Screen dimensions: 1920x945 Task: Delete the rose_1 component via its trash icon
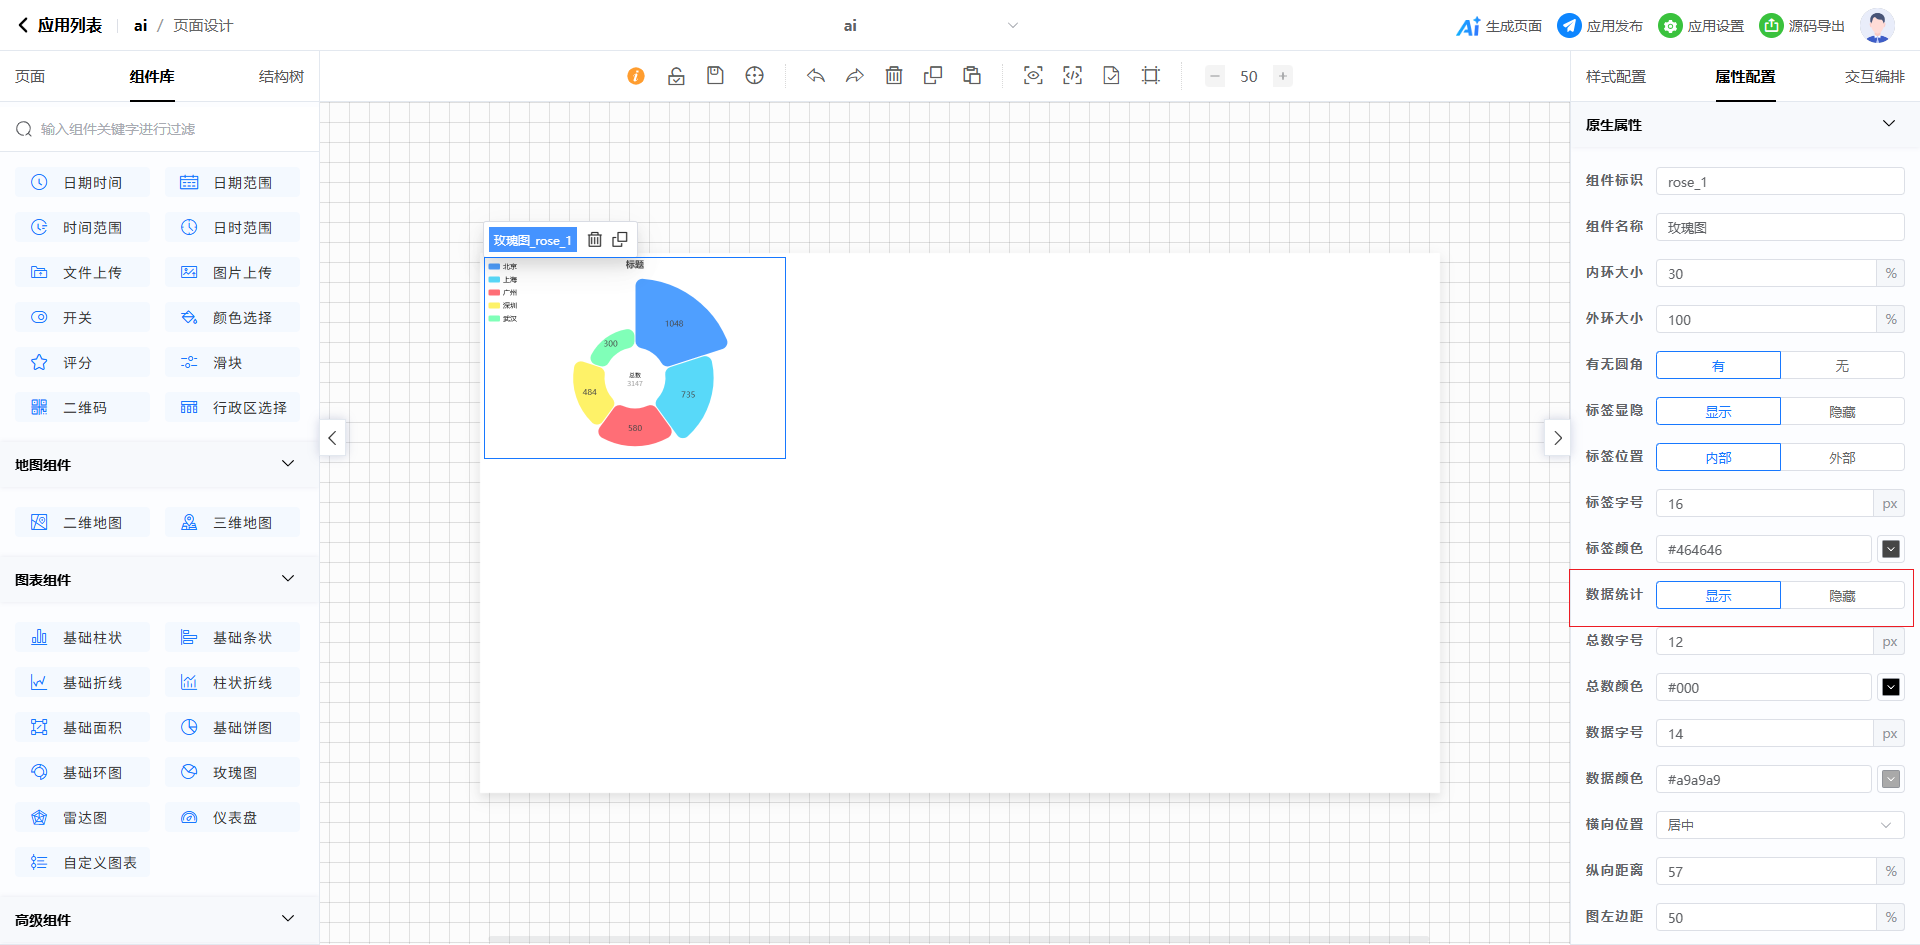pos(595,240)
